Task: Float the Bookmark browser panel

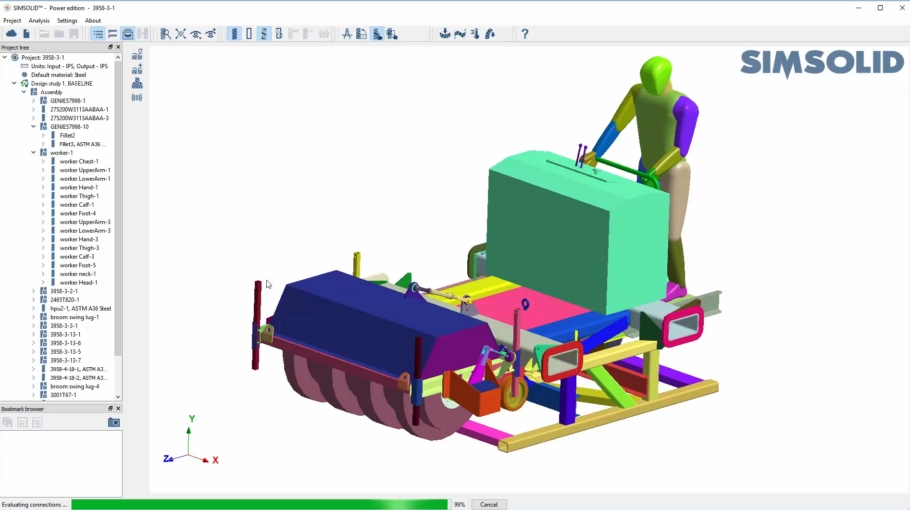Action: click(110, 408)
